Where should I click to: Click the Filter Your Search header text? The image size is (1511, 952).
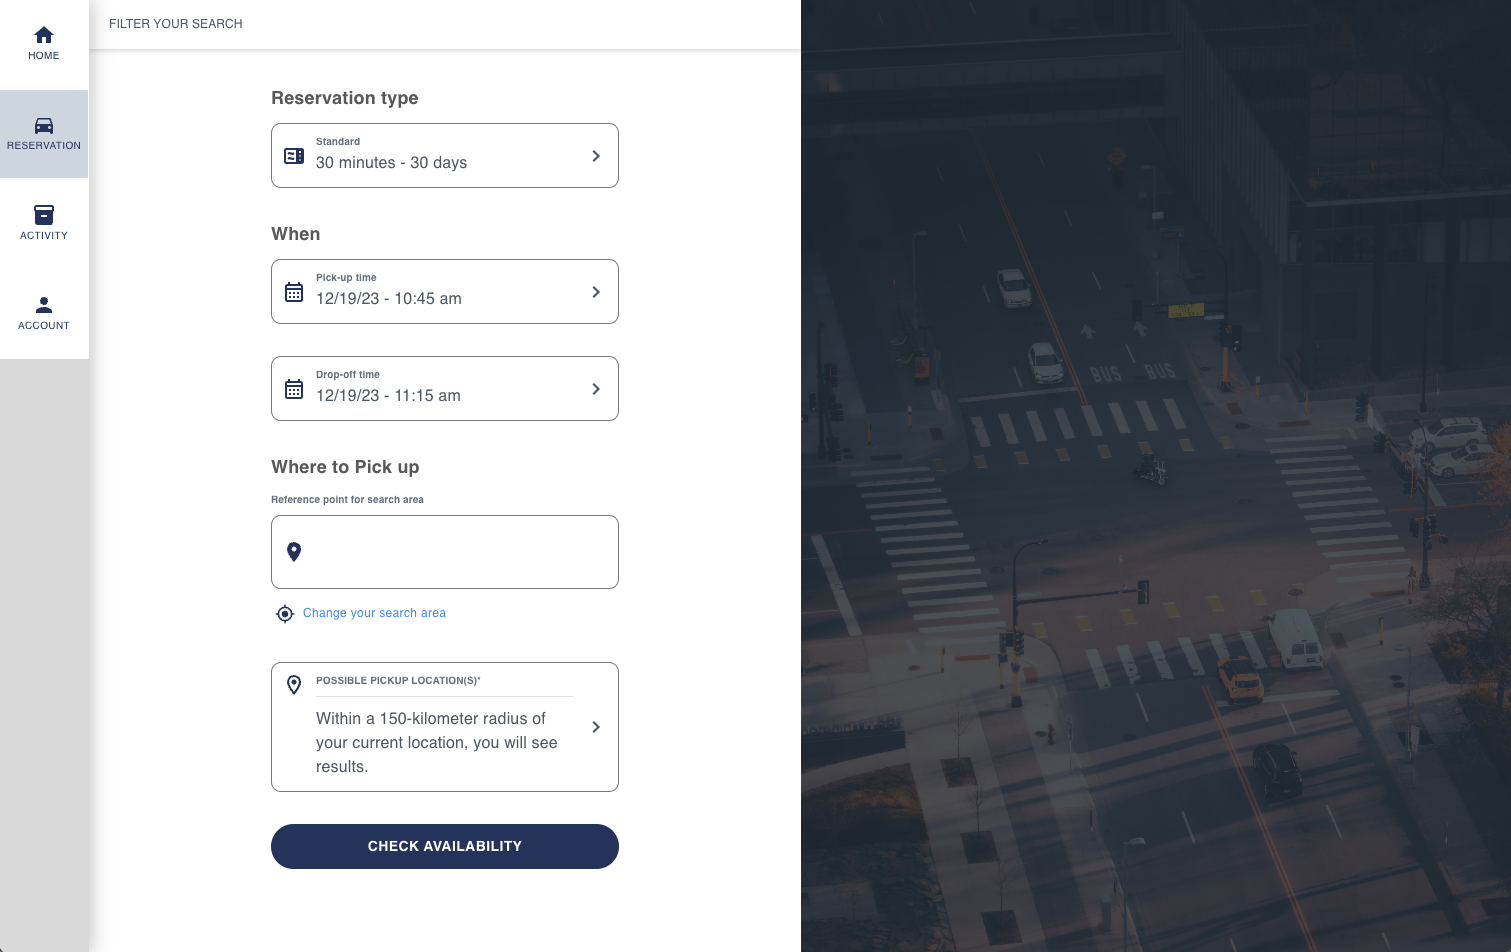(176, 24)
